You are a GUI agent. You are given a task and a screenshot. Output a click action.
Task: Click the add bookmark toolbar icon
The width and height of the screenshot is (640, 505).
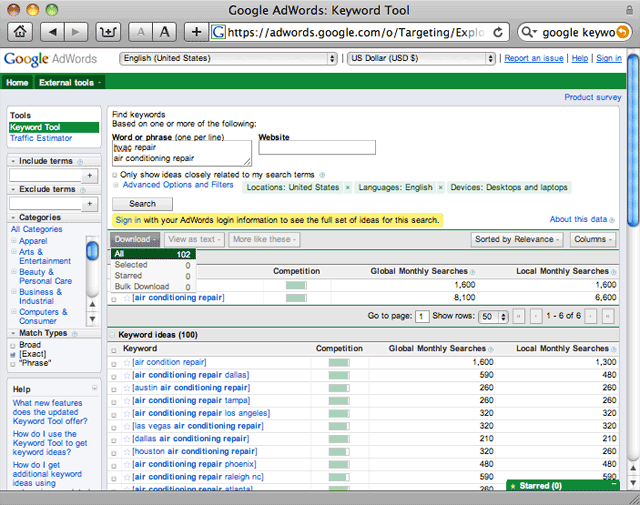pyautogui.click(x=108, y=32)
